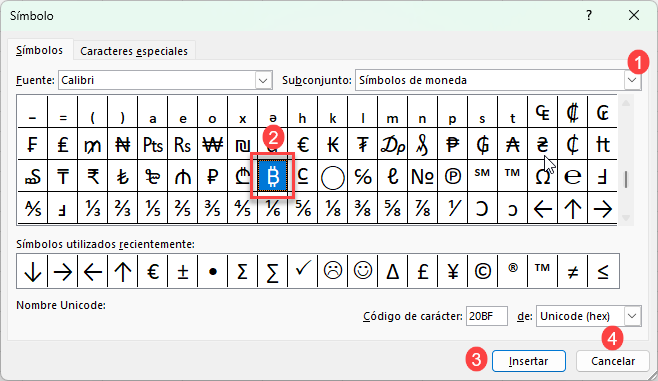Image resolution: width=658 pixels, height=381 pixels.
Task: Pick the euro sign in recently used symbols
Action: click(153, 271)
